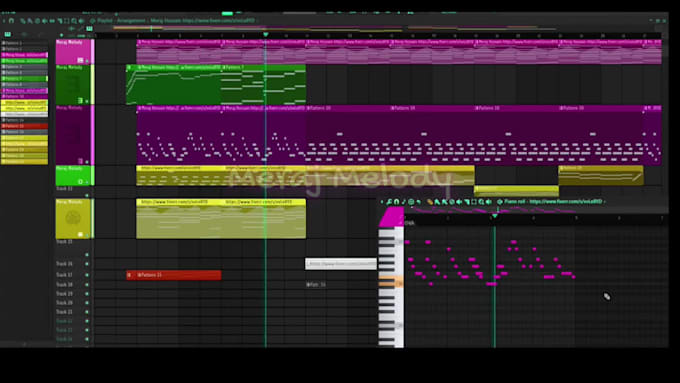Click the Playlist window icon beside its title
The width and height of the screenshot is (680, 383).
tap(92, 21)
